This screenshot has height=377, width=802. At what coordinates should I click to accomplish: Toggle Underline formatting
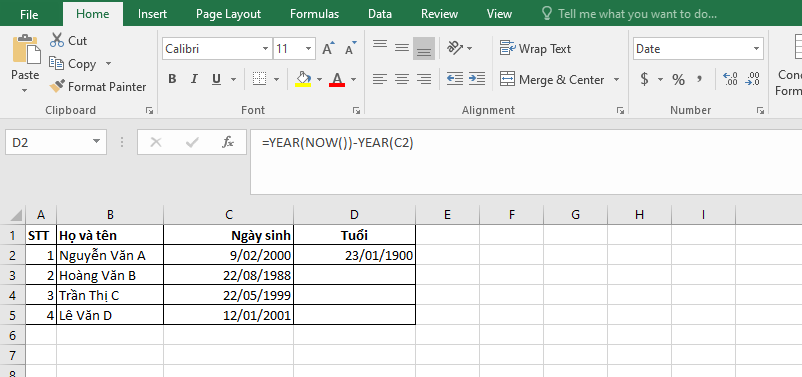tap(216, 79)
